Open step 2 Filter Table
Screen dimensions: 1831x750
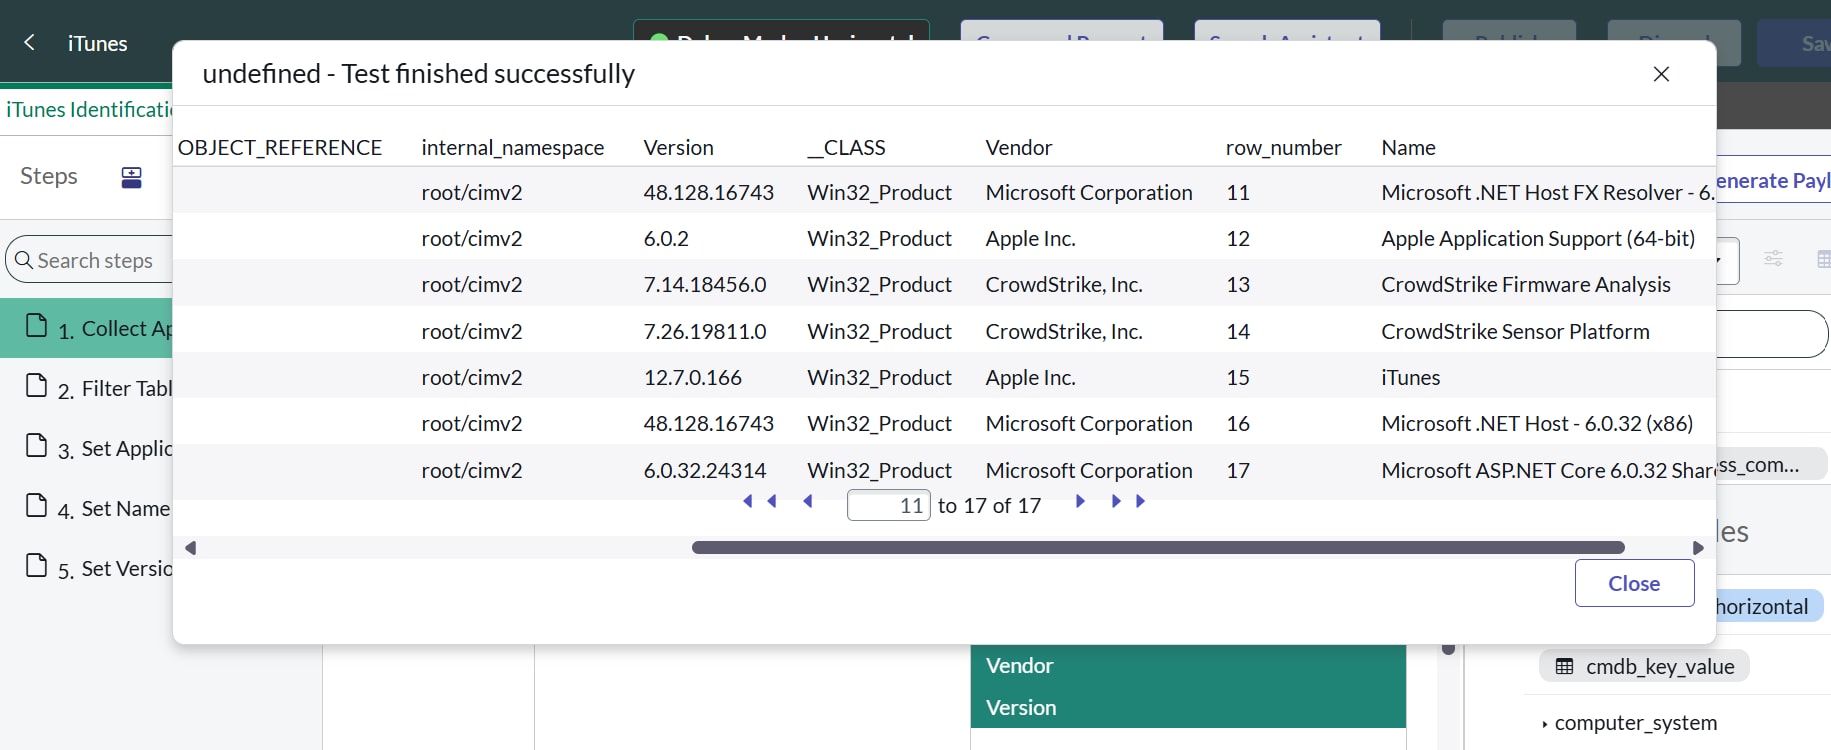click(x=87, y=388)
